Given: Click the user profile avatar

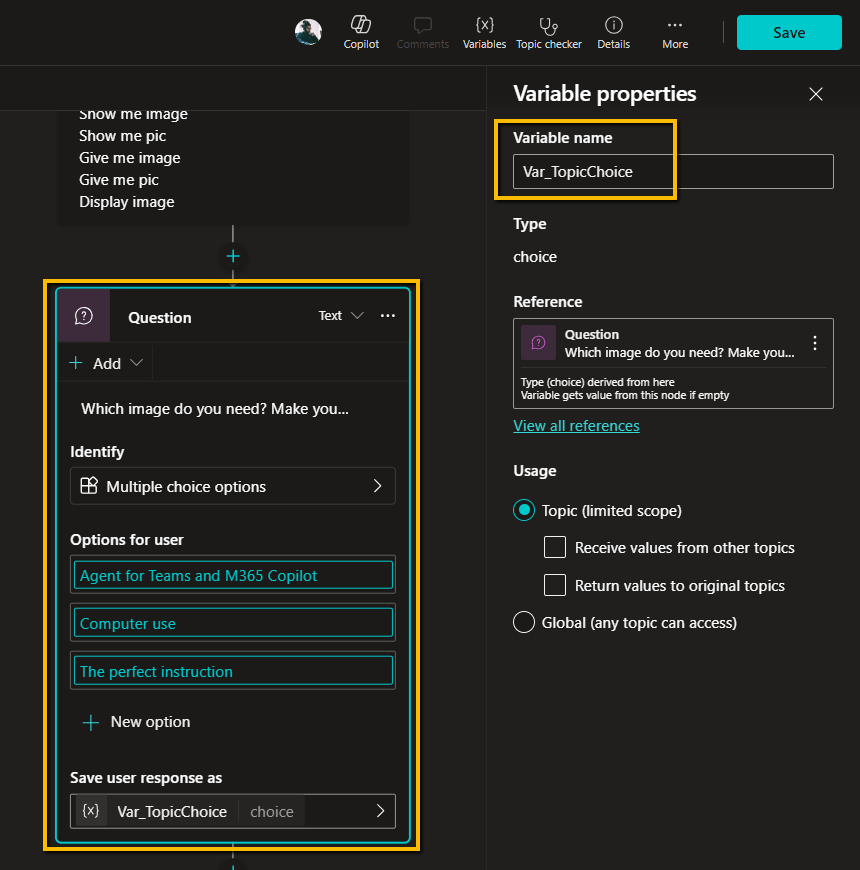Looking at the screenshot, I should coord(308,32).
